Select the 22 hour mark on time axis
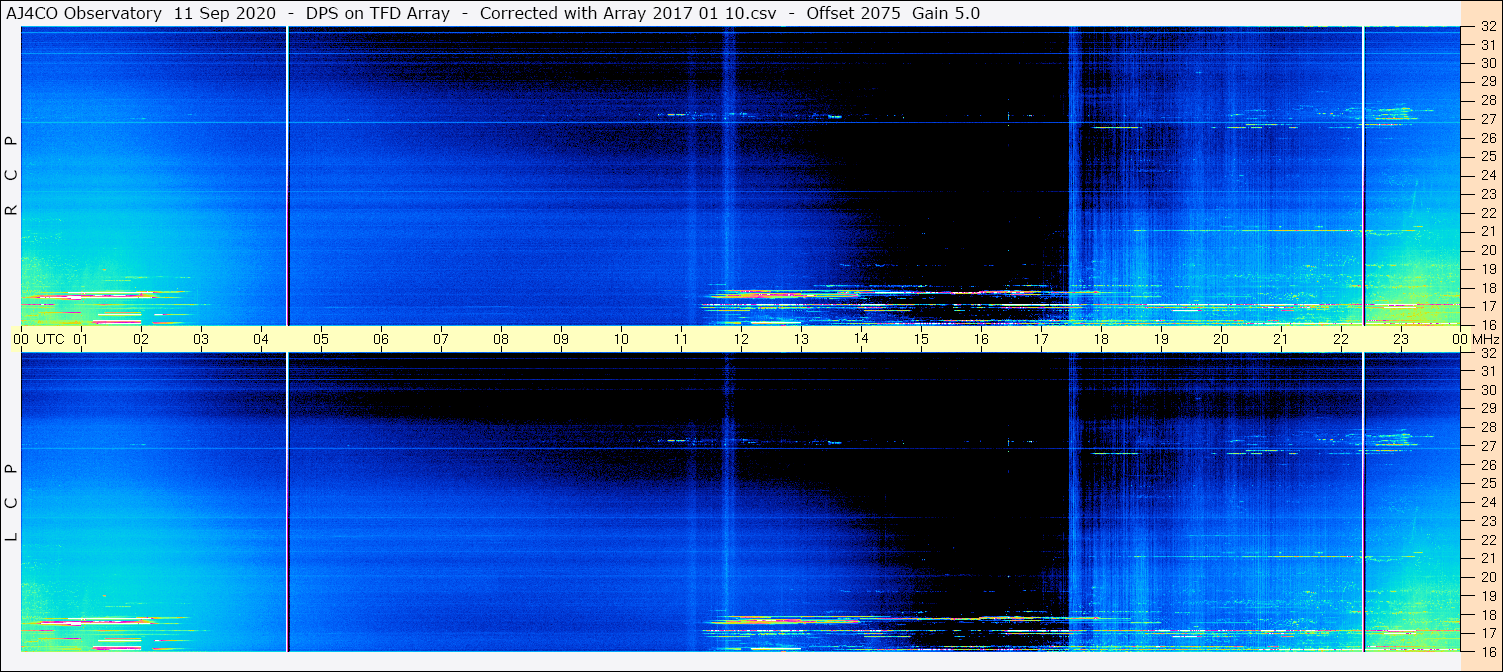 coord(1341,339)
